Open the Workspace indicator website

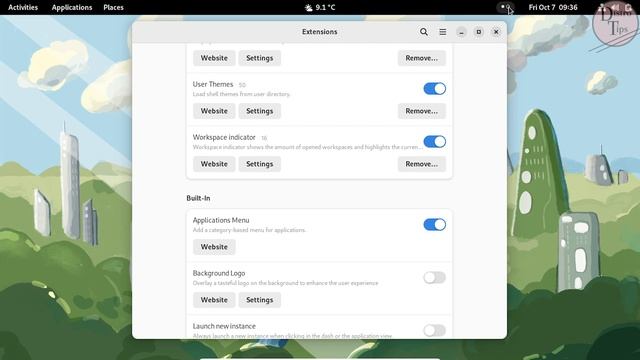click(x=214, y=164)
